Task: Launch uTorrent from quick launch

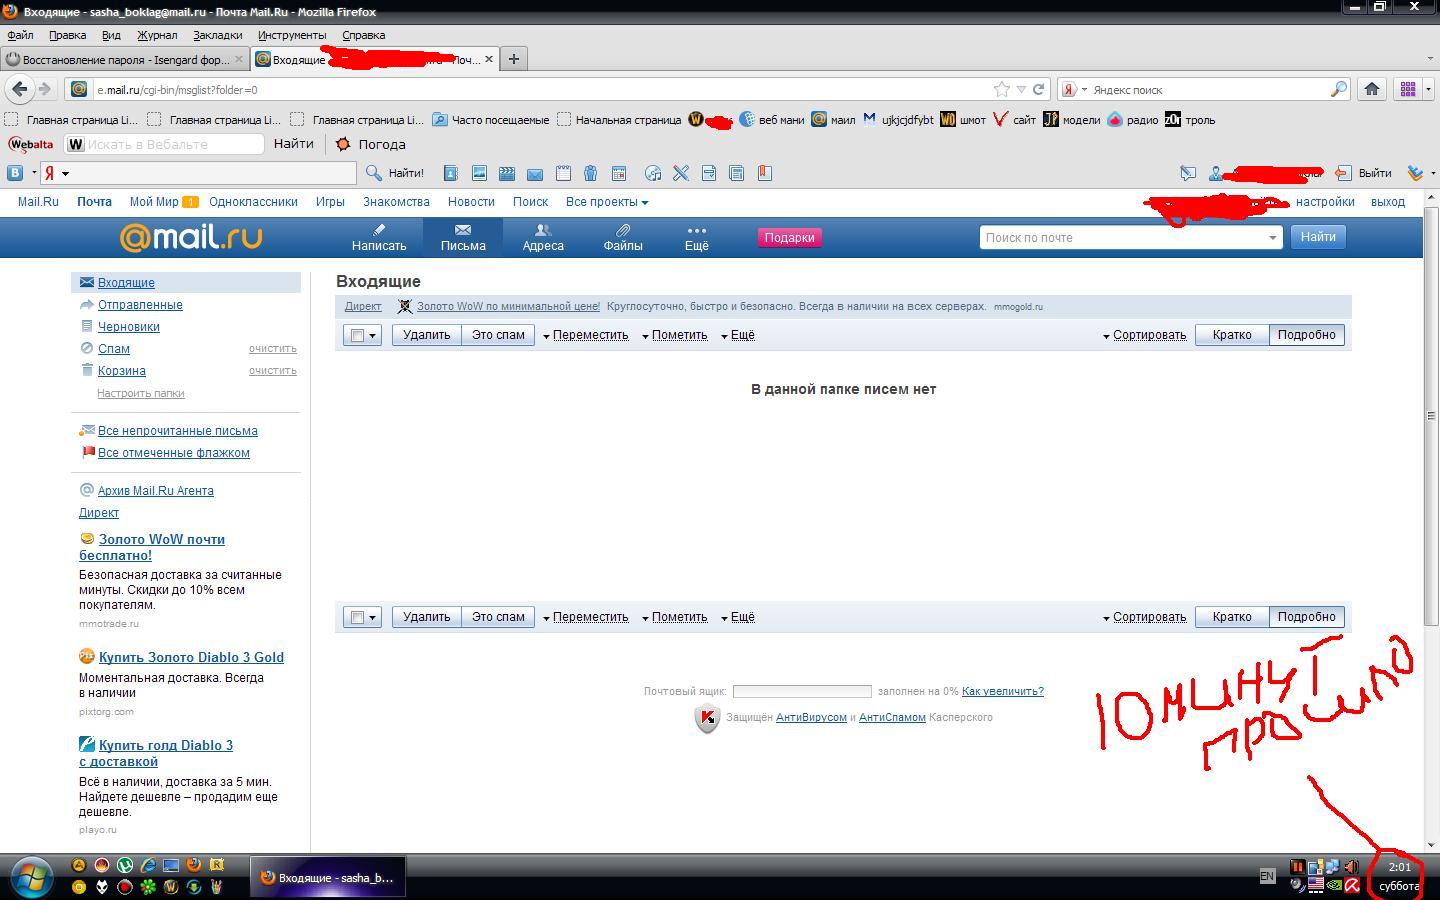Action: 125,865
